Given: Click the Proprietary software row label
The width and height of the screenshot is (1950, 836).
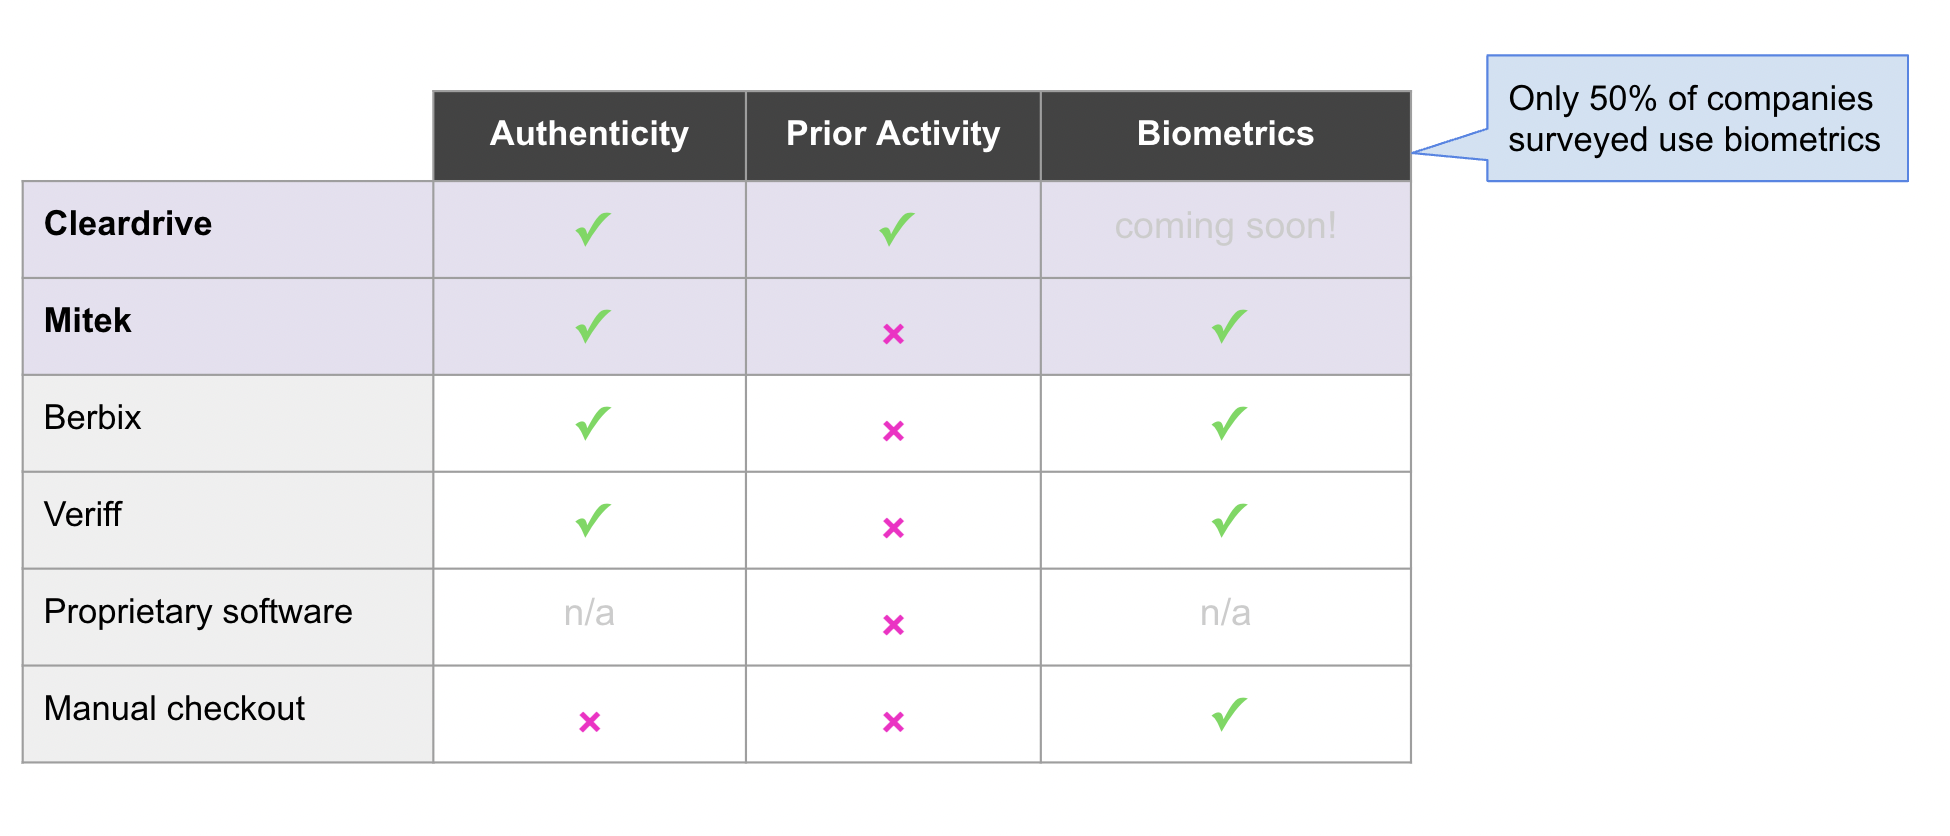Looking at the screenshot, I should pyautogui.click(x=198, y=612).
